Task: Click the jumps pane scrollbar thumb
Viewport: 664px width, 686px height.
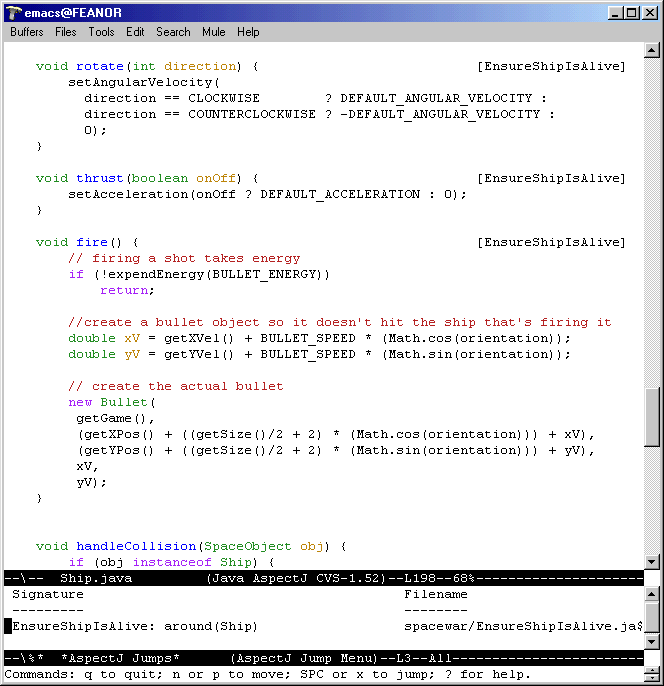Action: coord(652,618)
